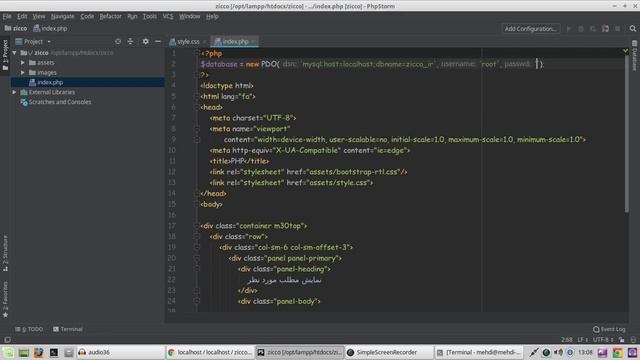Image resolution: width=640 pixels, height=360 pixels.
Task: Toggle the fold marker on div row line
Action: pos(196,237)
